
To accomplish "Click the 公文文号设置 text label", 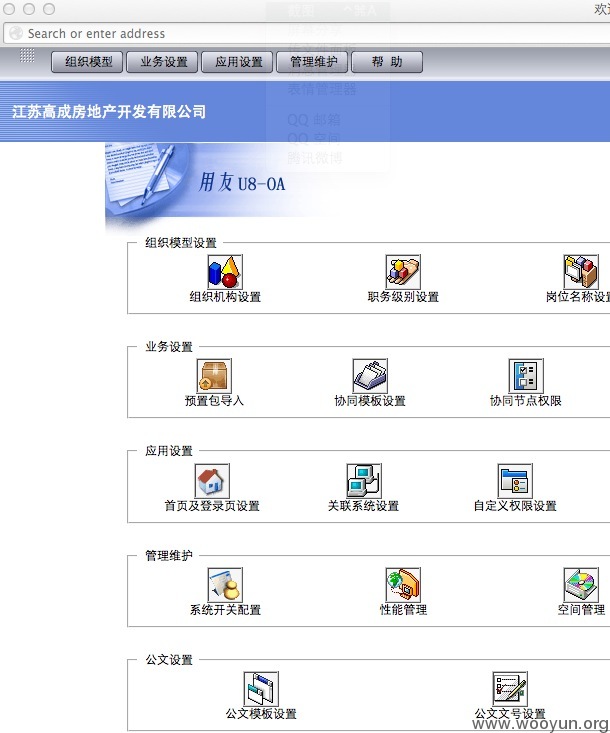I will tap(510, 714).
